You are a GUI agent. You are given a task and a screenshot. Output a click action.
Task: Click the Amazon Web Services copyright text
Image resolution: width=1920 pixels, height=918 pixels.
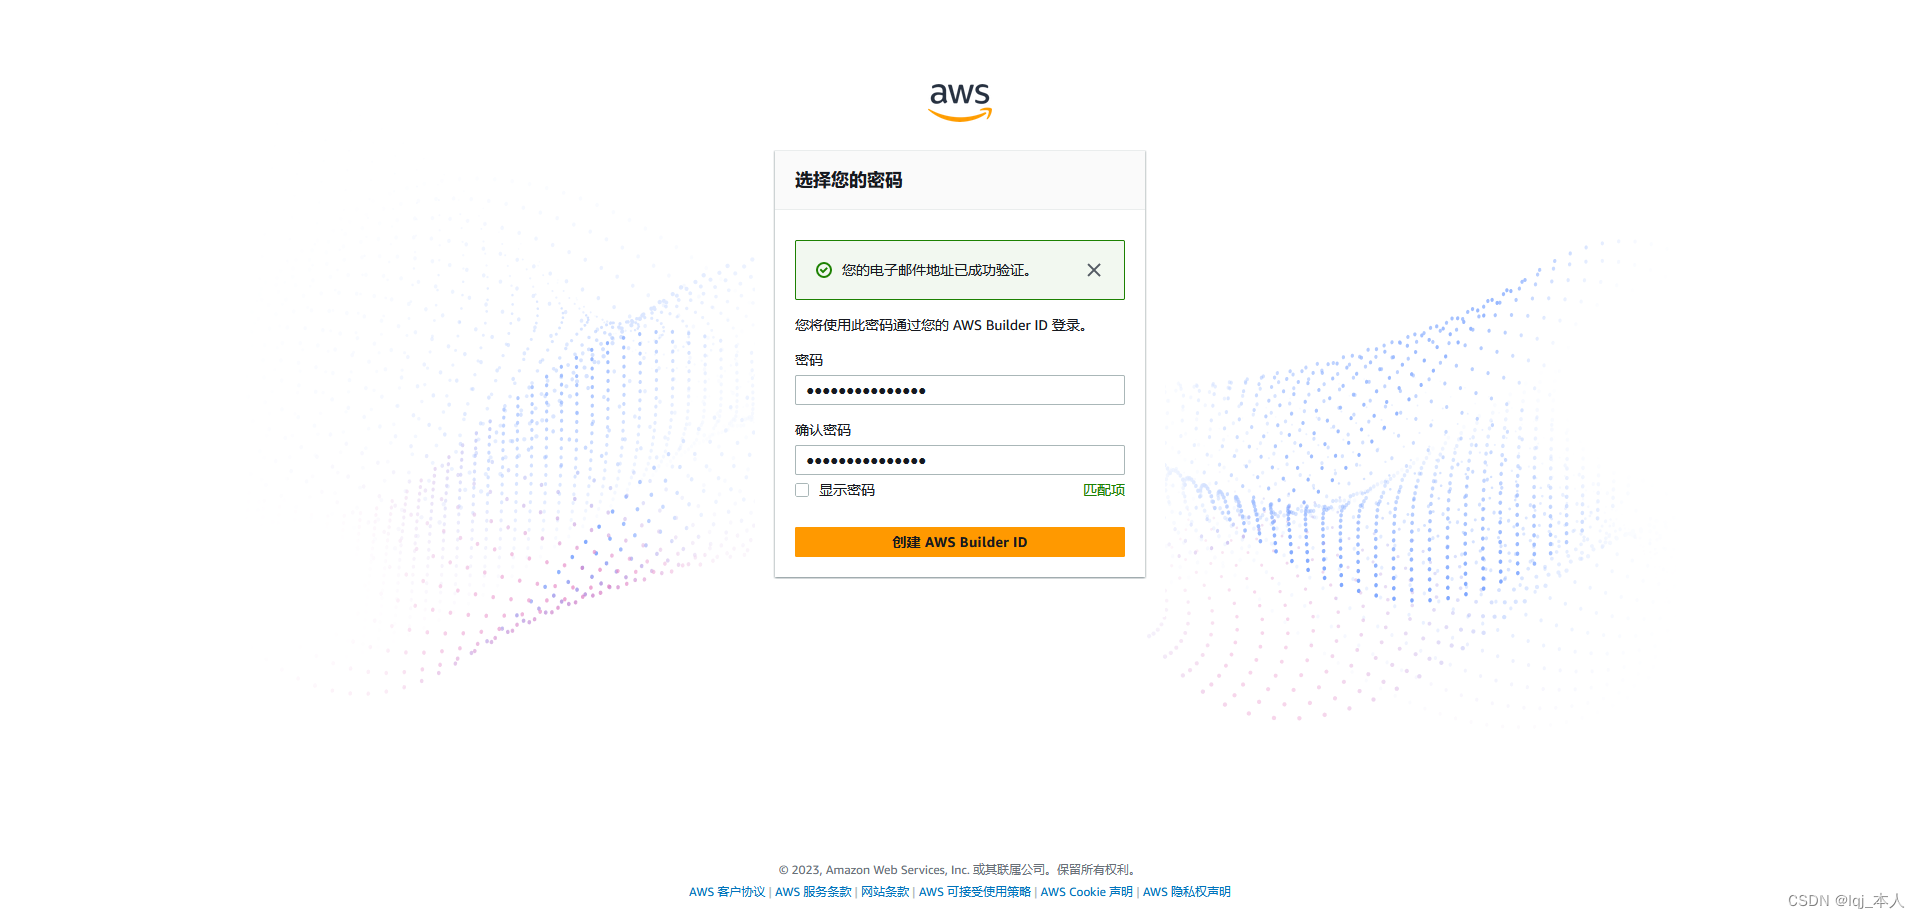point(959,870)
